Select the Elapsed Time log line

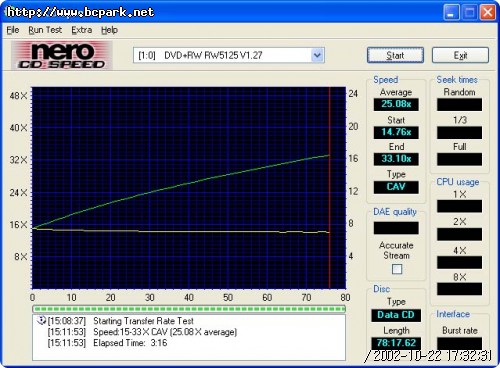[107, 343]
